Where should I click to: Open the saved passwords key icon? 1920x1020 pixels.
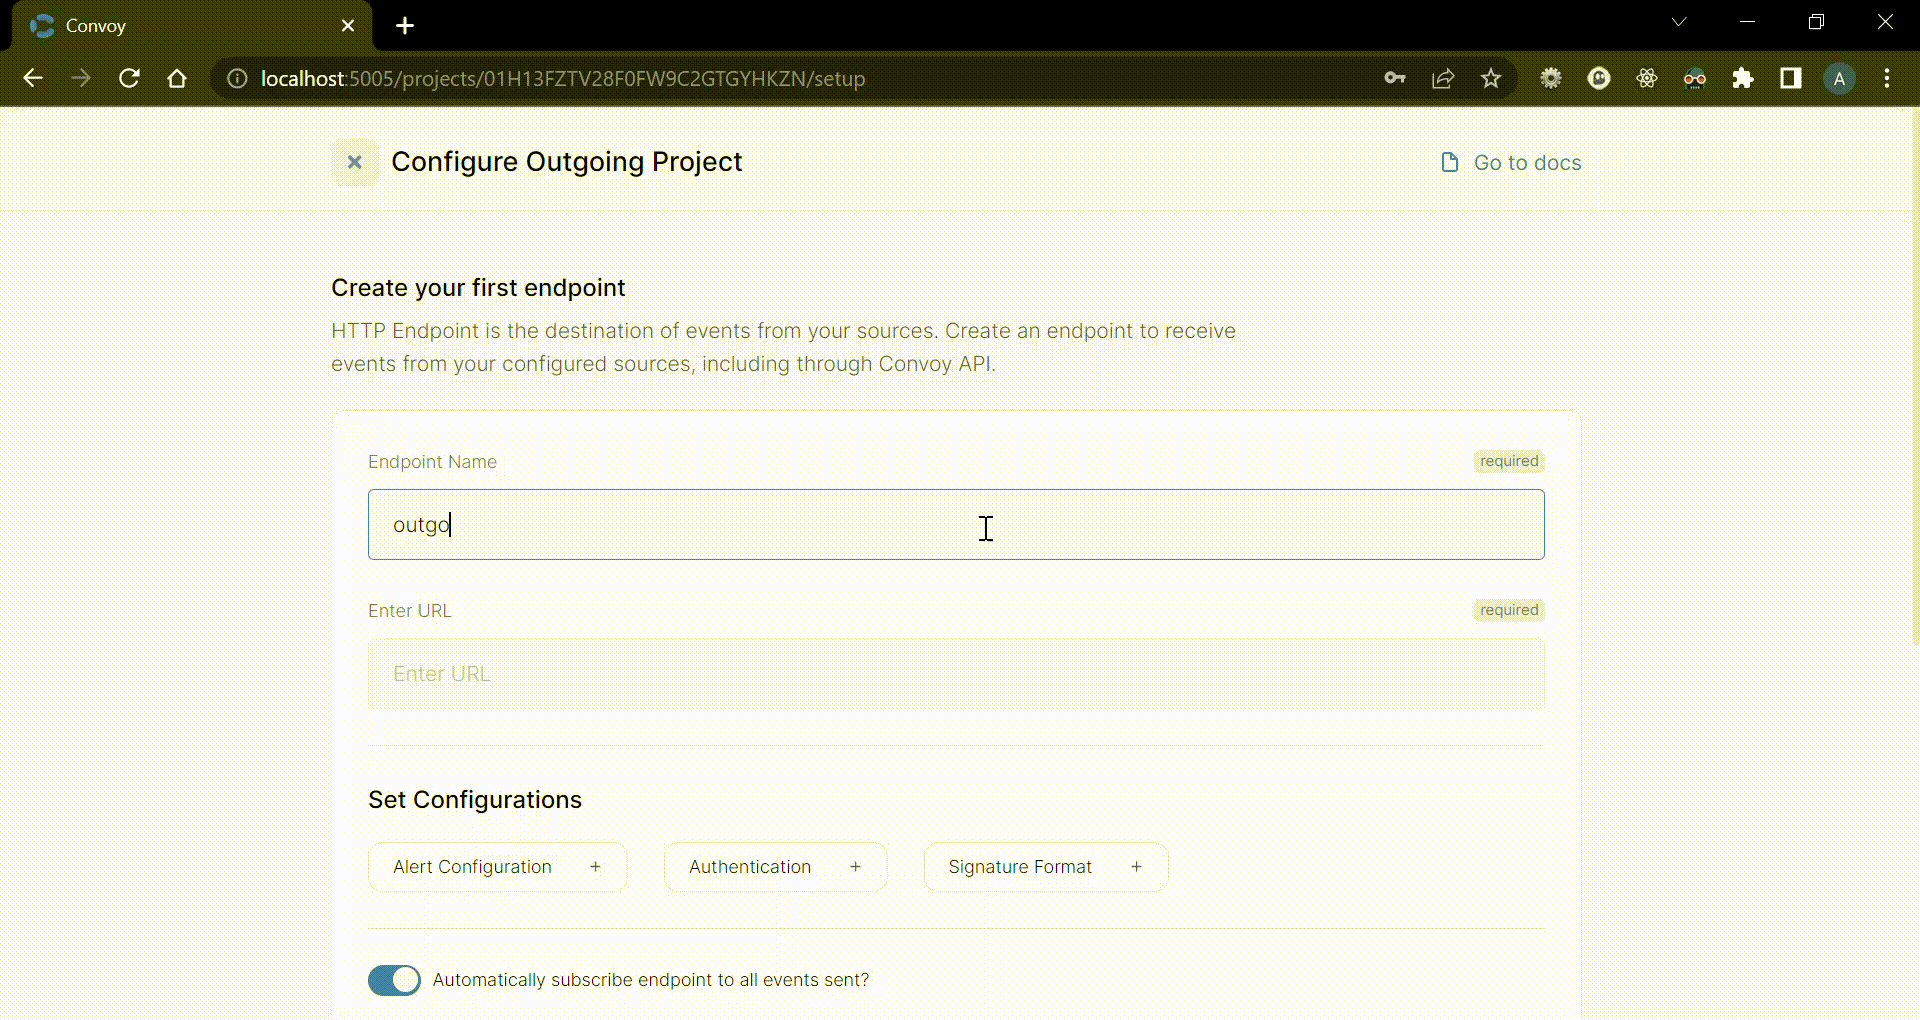tap(1396, 78)
